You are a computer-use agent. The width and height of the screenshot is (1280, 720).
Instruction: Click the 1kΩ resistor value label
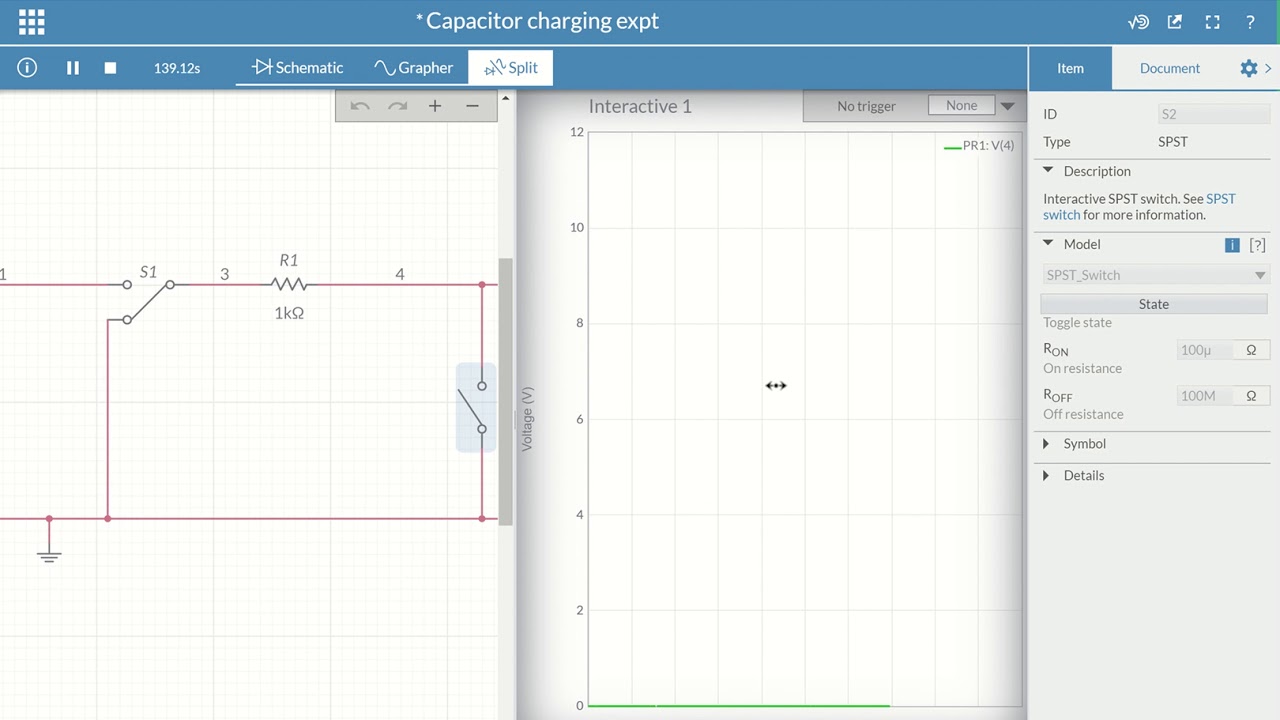pos(289,313)
